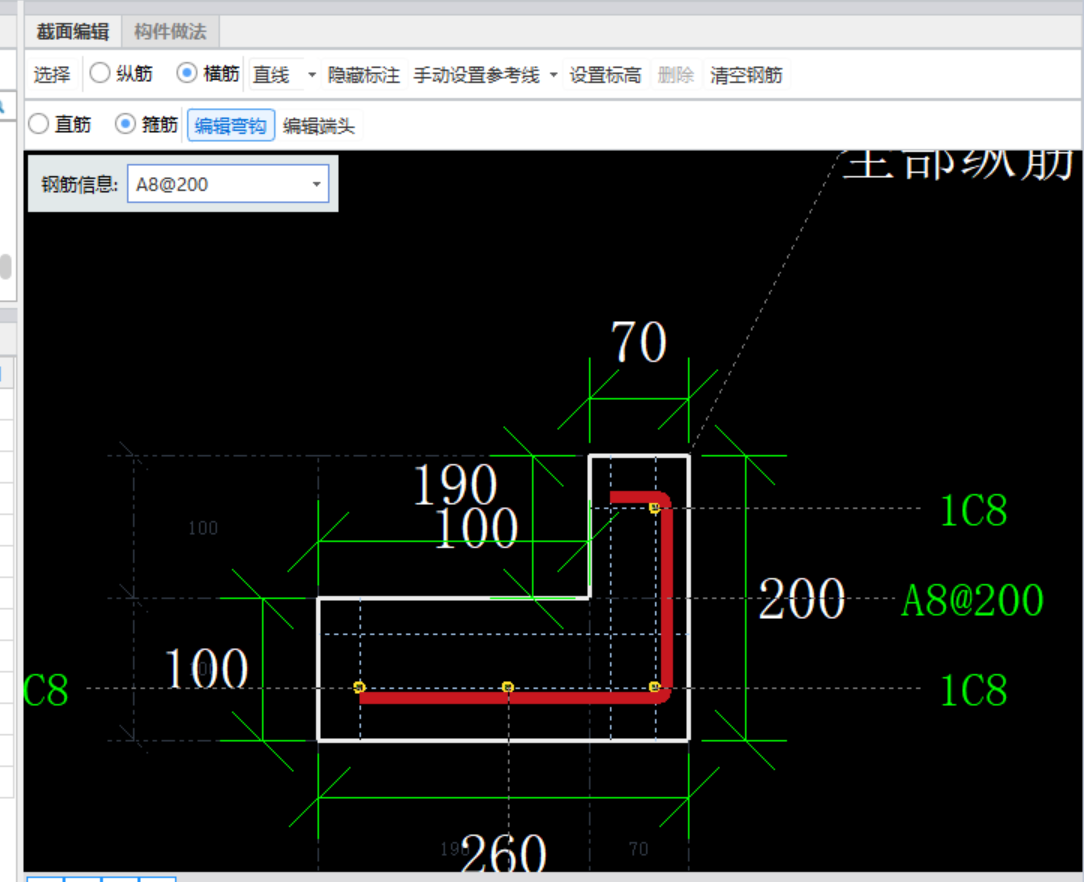This screenshot has height=882, width=1084.
Task: Click the 260 width dimension value
Action: click(x=504, y=853)
